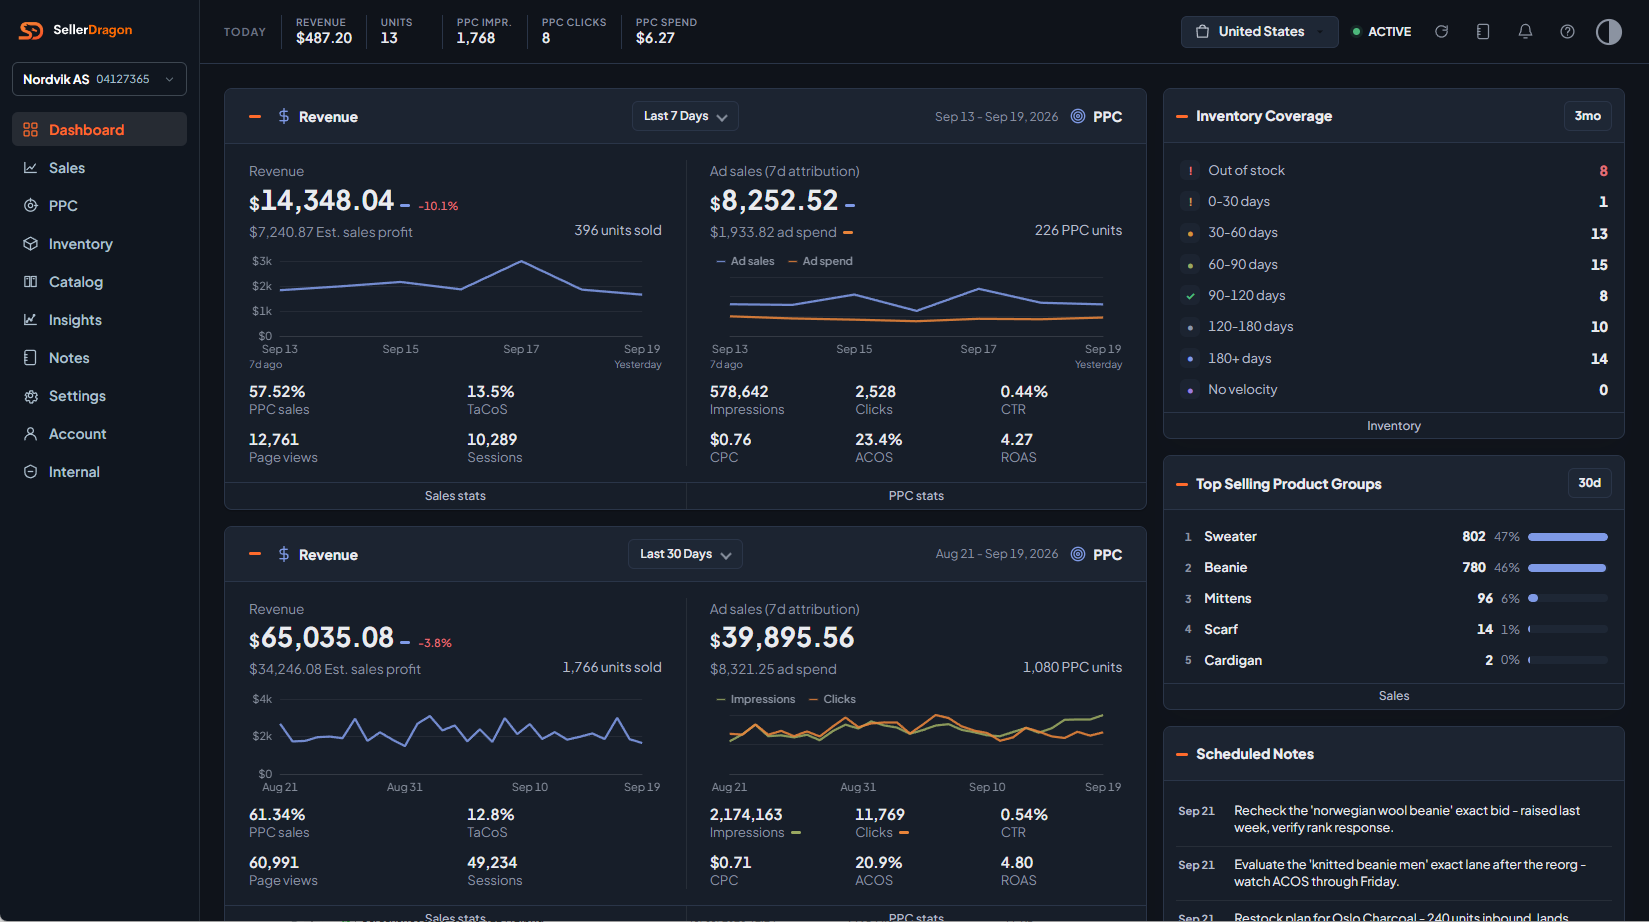Click the SellerDragon logo icon
Image resolution: width=1649 pixels, height=922 pixels.
click(31, 30)
